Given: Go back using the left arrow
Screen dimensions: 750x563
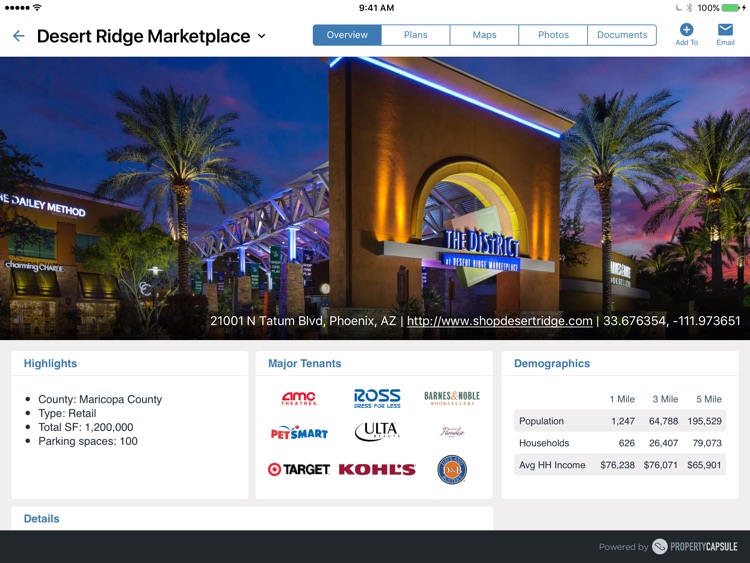Looking at the screenshot, I should coord(18,36).
